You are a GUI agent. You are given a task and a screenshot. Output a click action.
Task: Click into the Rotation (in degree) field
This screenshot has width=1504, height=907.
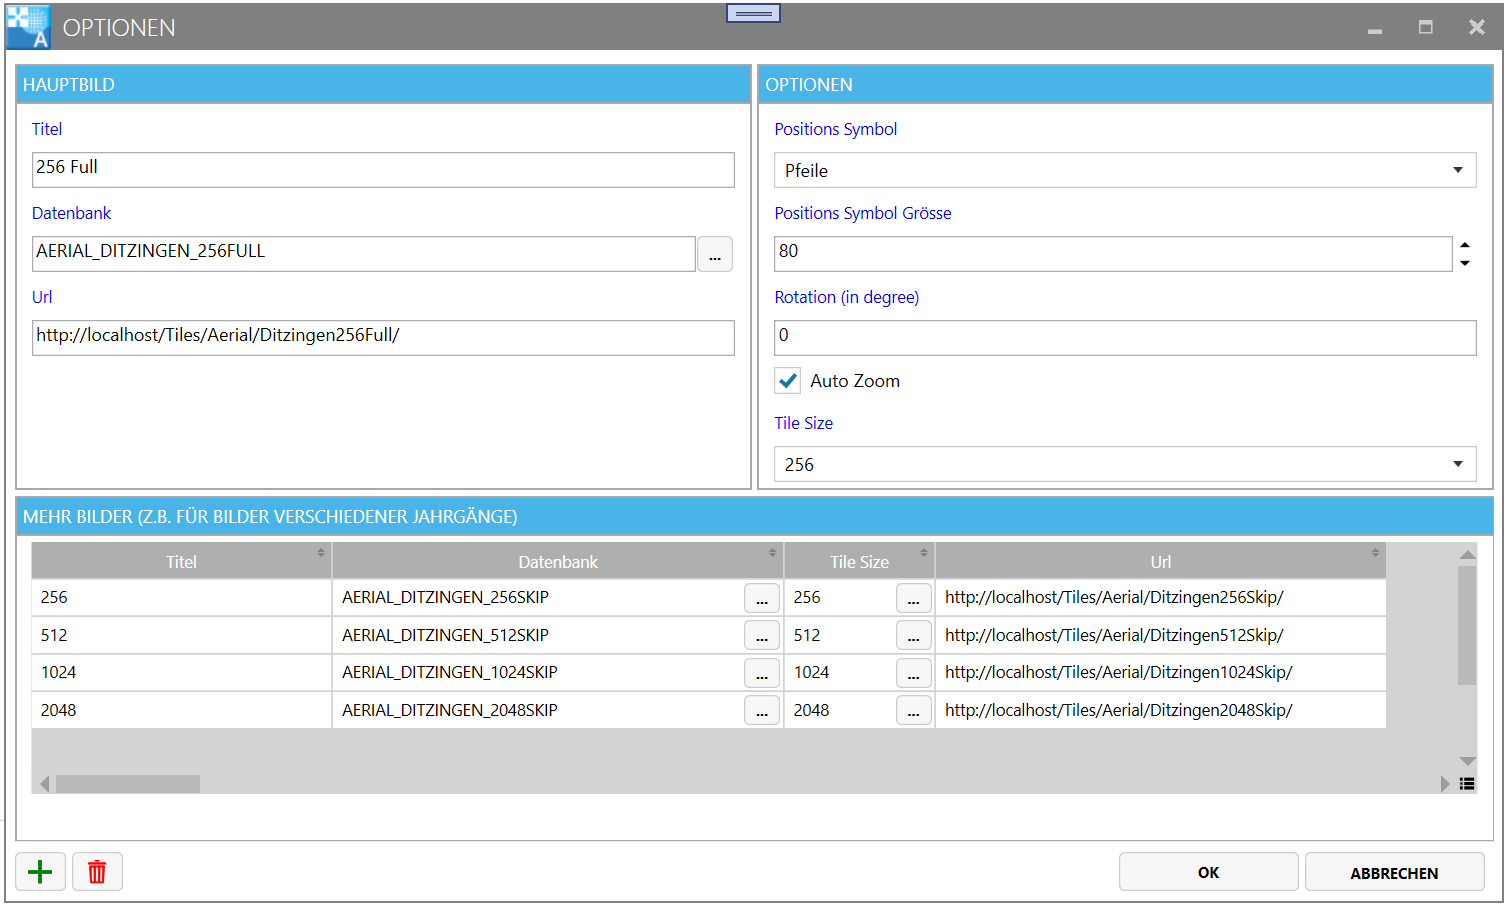[1124, 338]
